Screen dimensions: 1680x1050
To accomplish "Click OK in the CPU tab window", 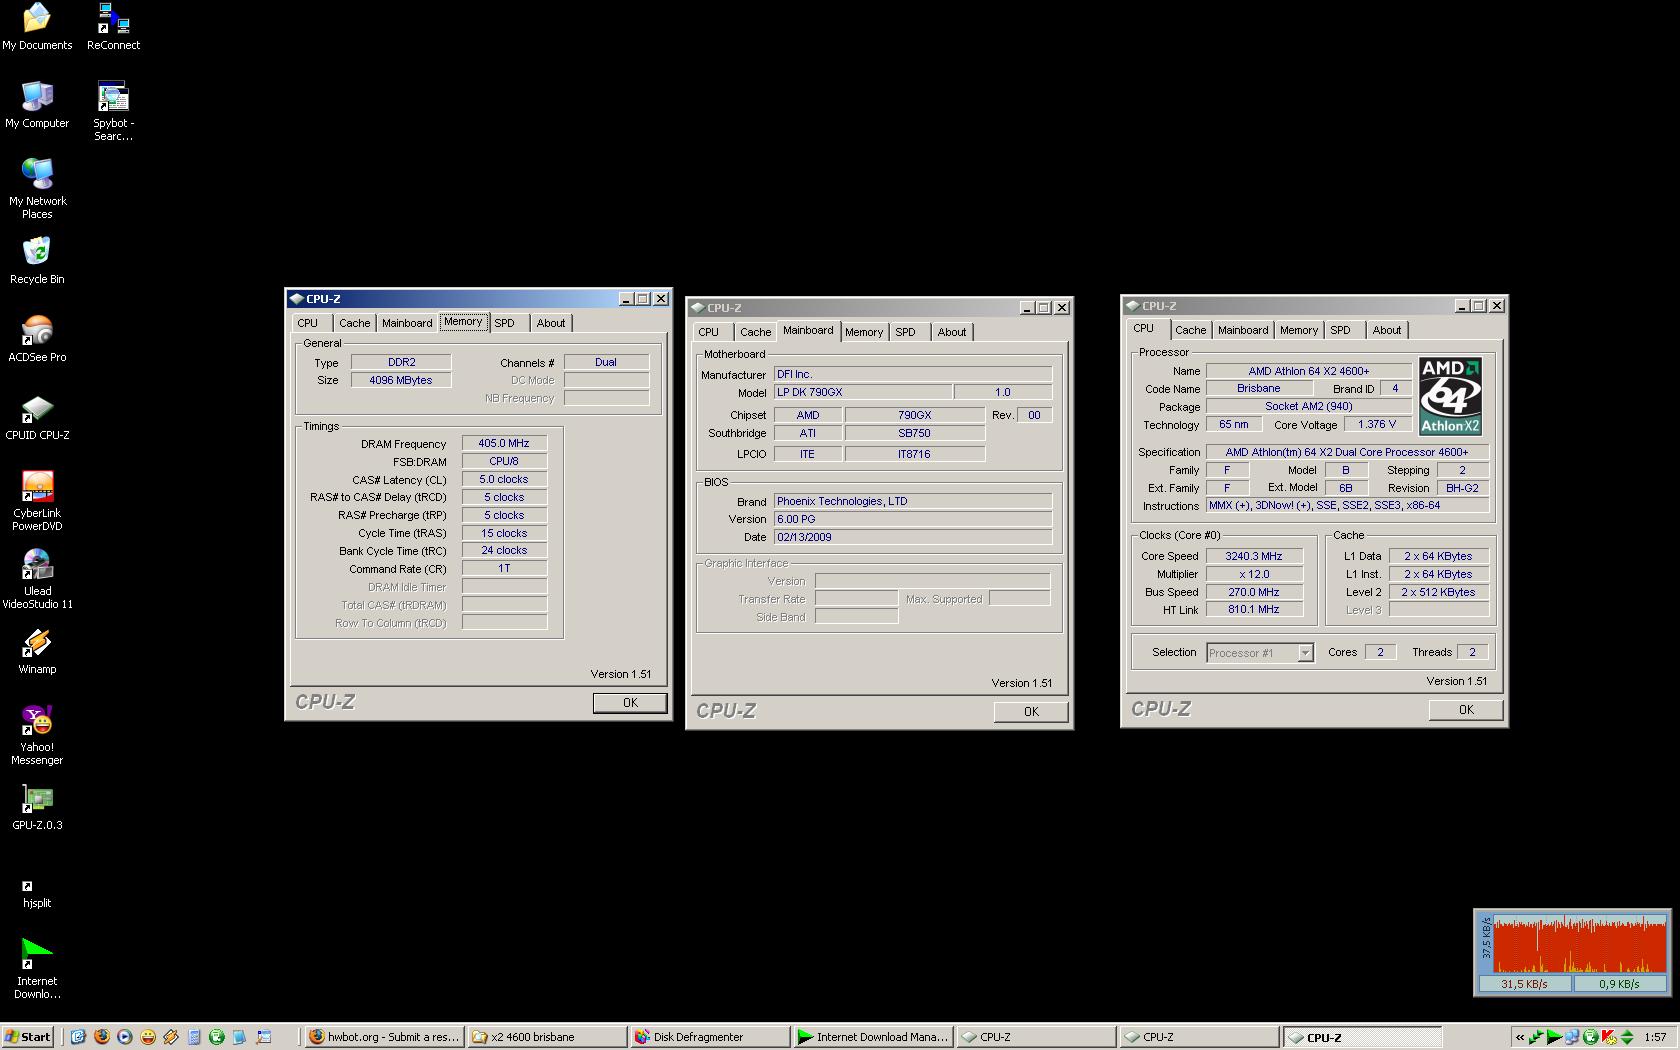I will 1466,710.
